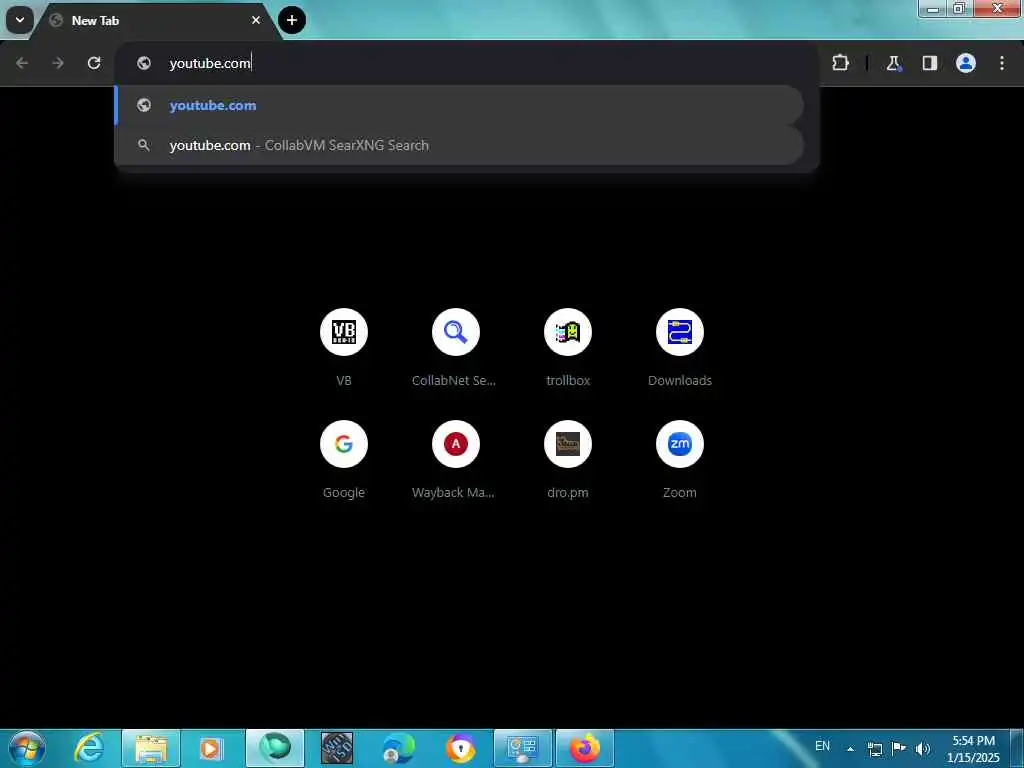Click the Windows Start orb
The image size is (1024, 768).
pyautogui.click(x=26, y=748)
